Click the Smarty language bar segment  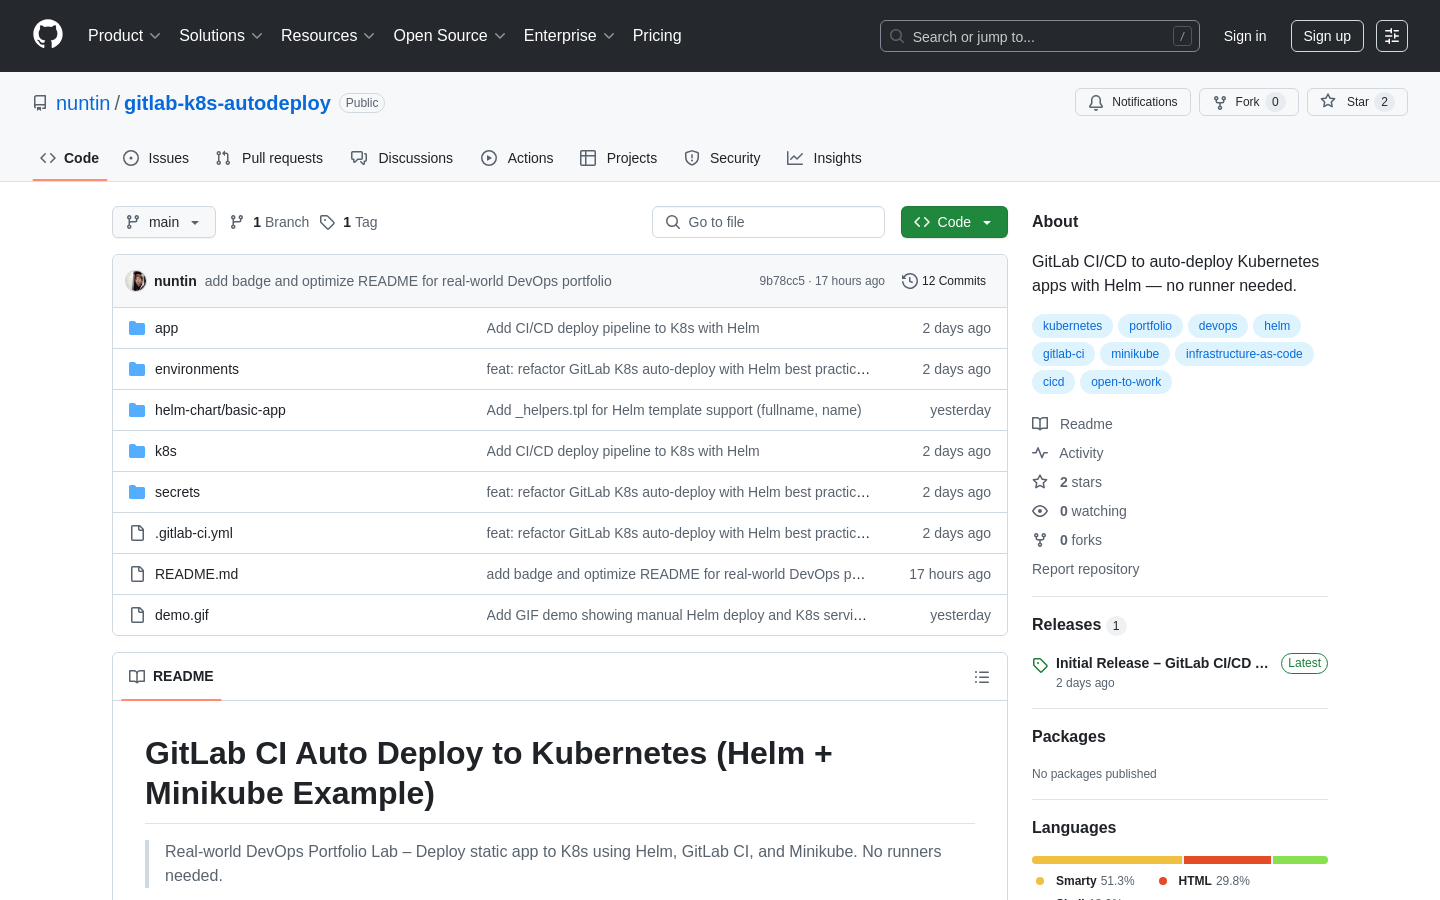click(1107, 860)
